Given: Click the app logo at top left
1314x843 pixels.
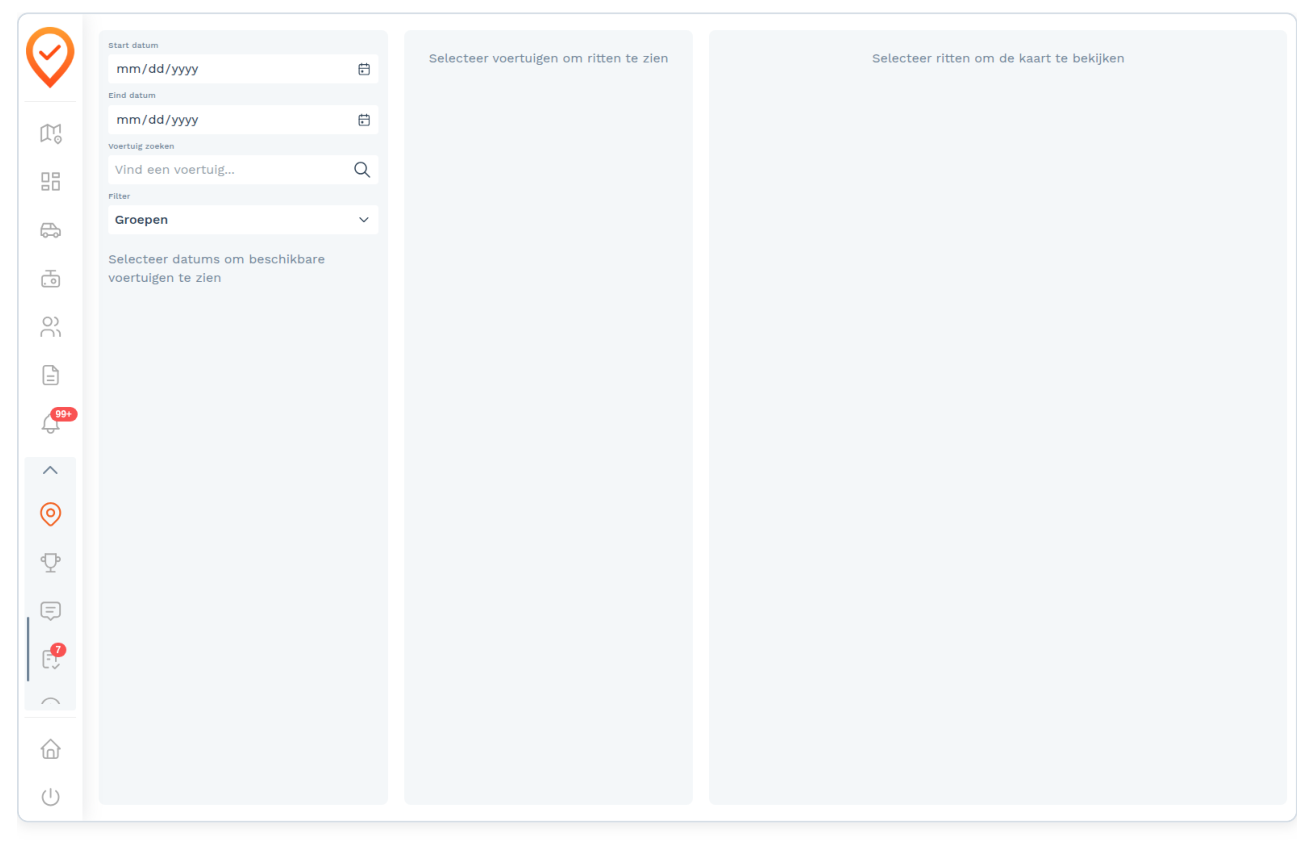Looking at the screenshot, I should pyautogui.click(x=50, y=57).
